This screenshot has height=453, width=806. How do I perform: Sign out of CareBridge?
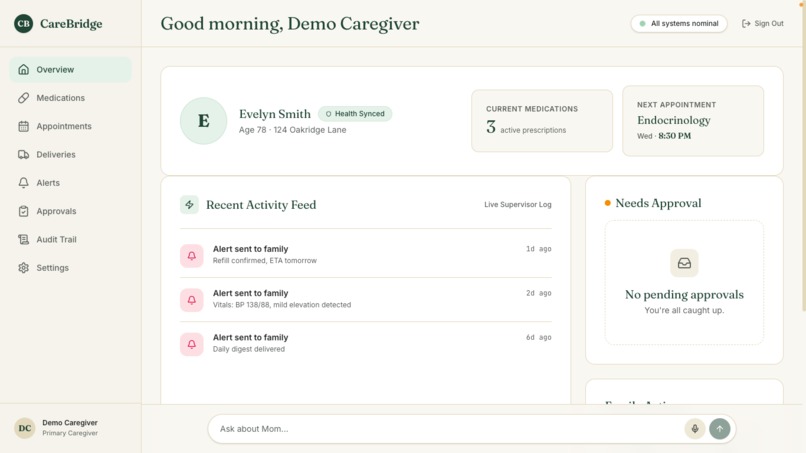click(762, 24)
